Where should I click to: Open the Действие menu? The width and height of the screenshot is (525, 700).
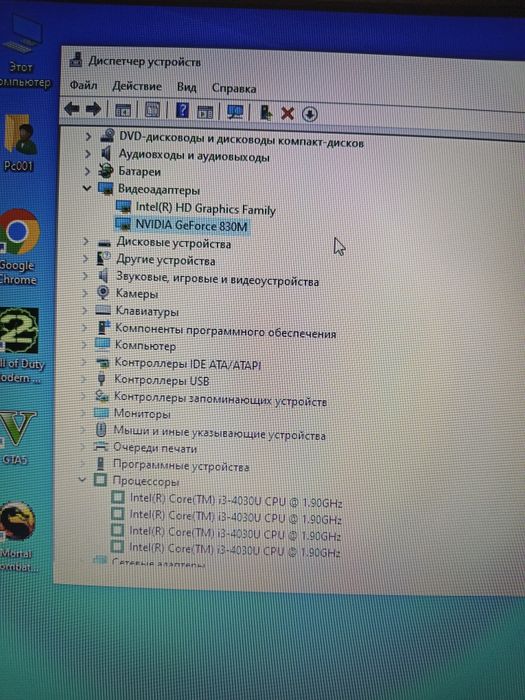(137, 86)
